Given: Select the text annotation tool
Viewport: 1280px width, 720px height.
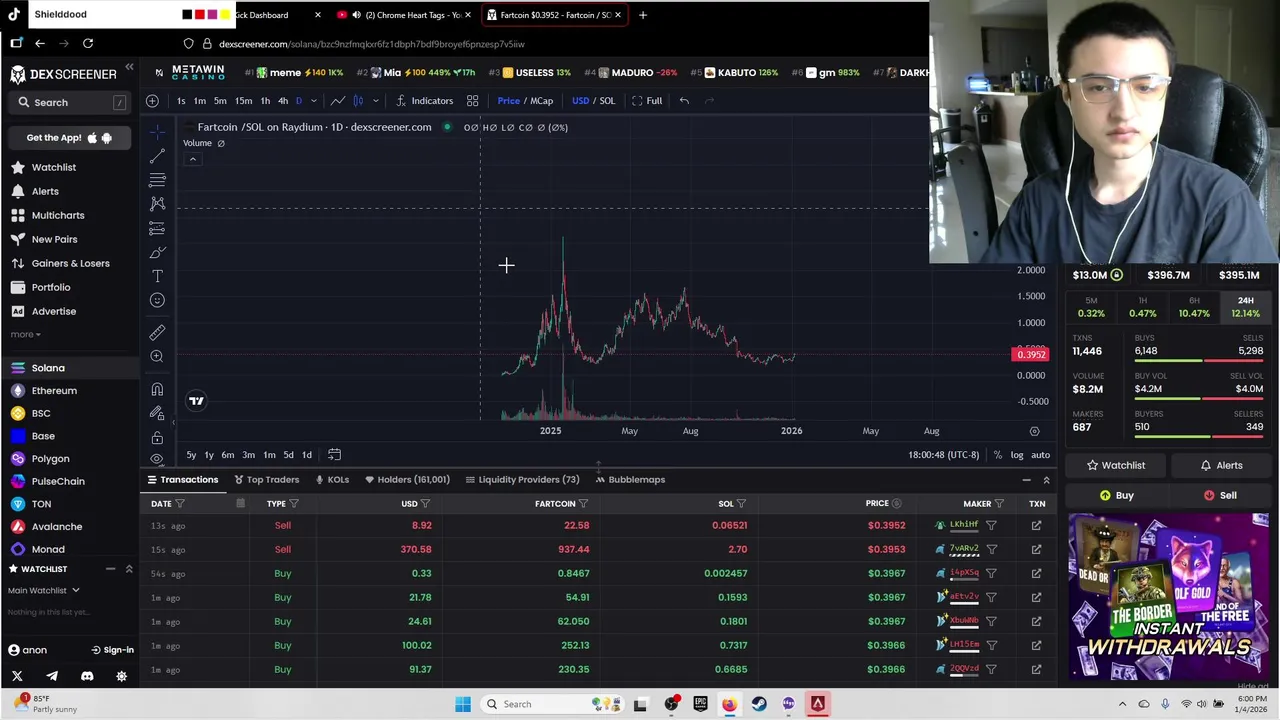Looking at the screenshot, I should [157, 276].
